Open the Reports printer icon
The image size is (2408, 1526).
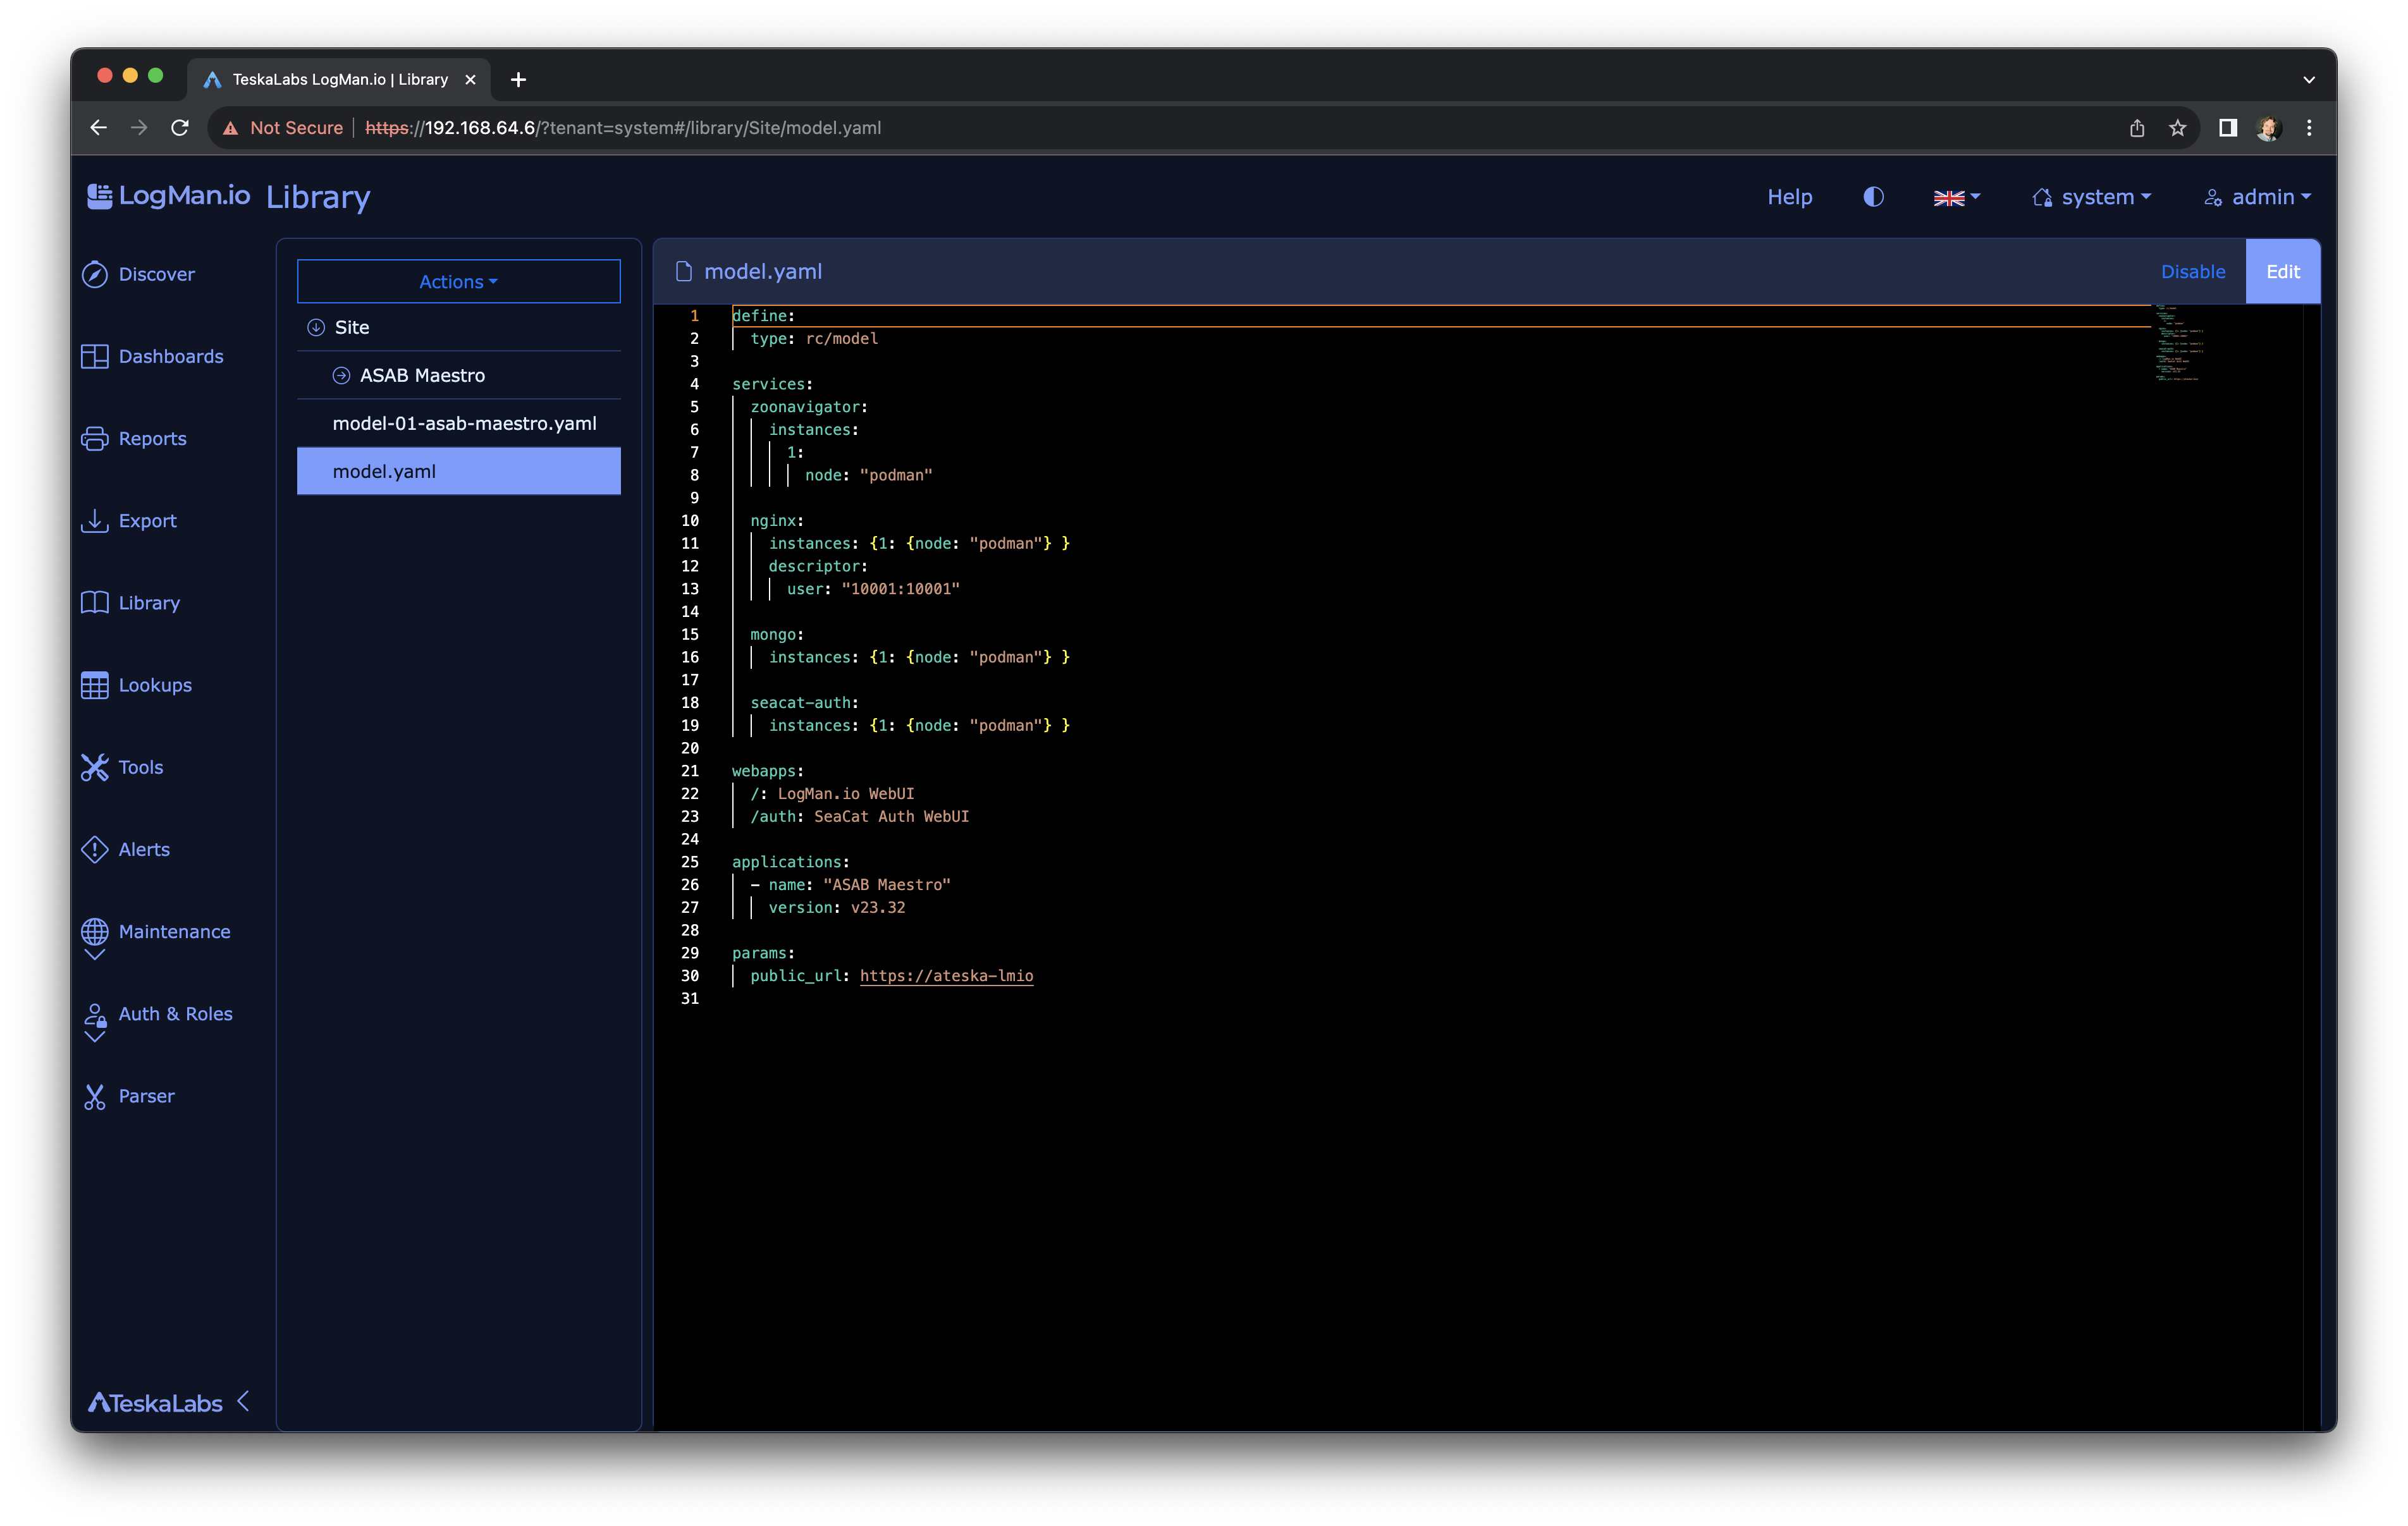95,438
